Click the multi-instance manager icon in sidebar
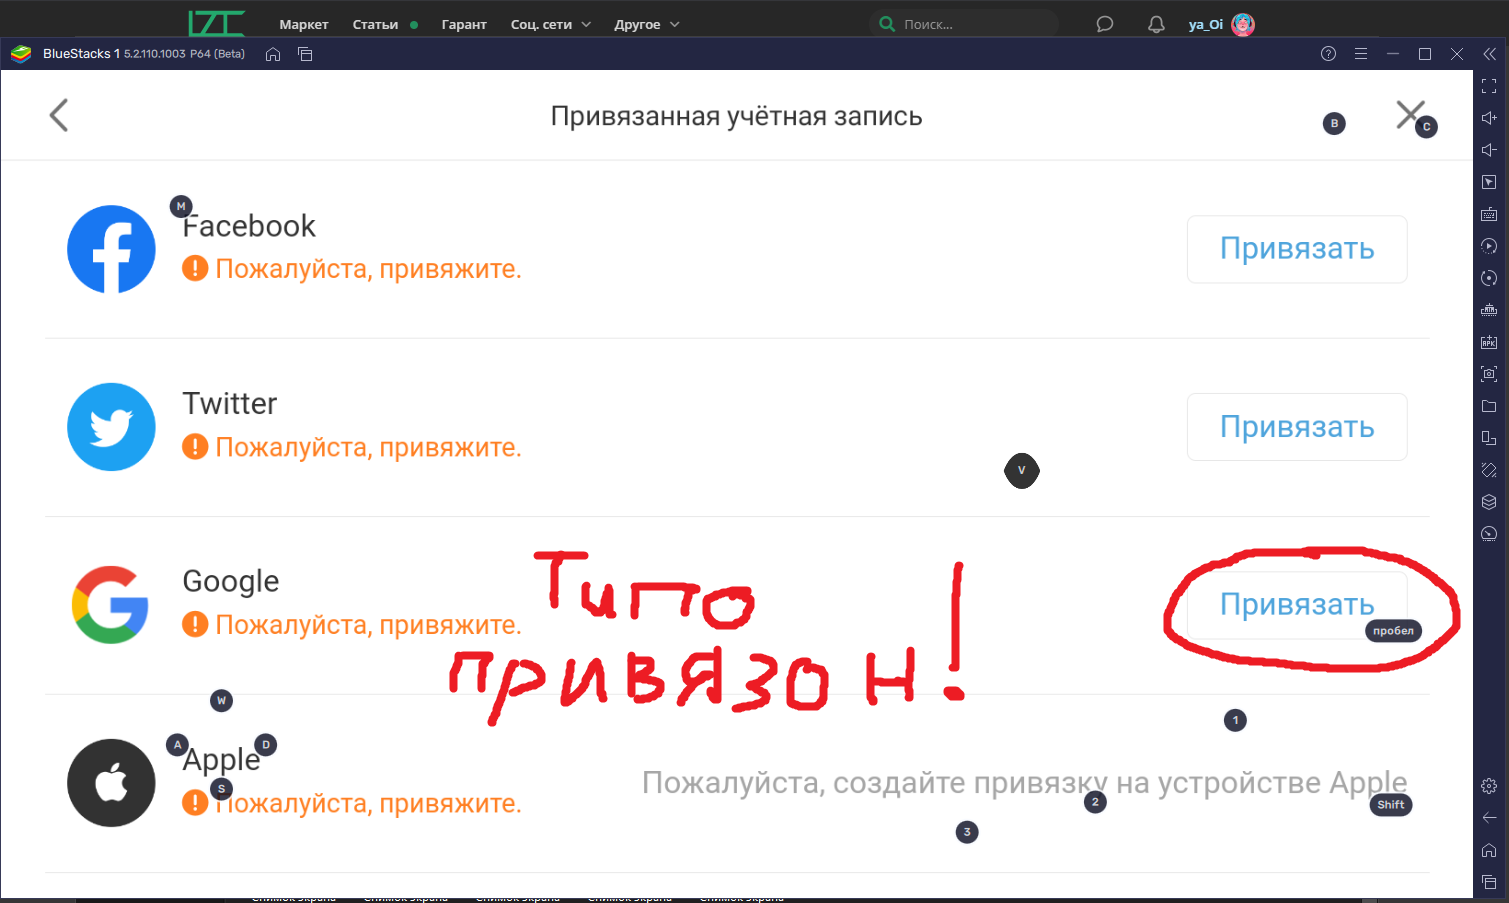The image size is (1509, 903). pyautogui.click(x=1489, y=438)
